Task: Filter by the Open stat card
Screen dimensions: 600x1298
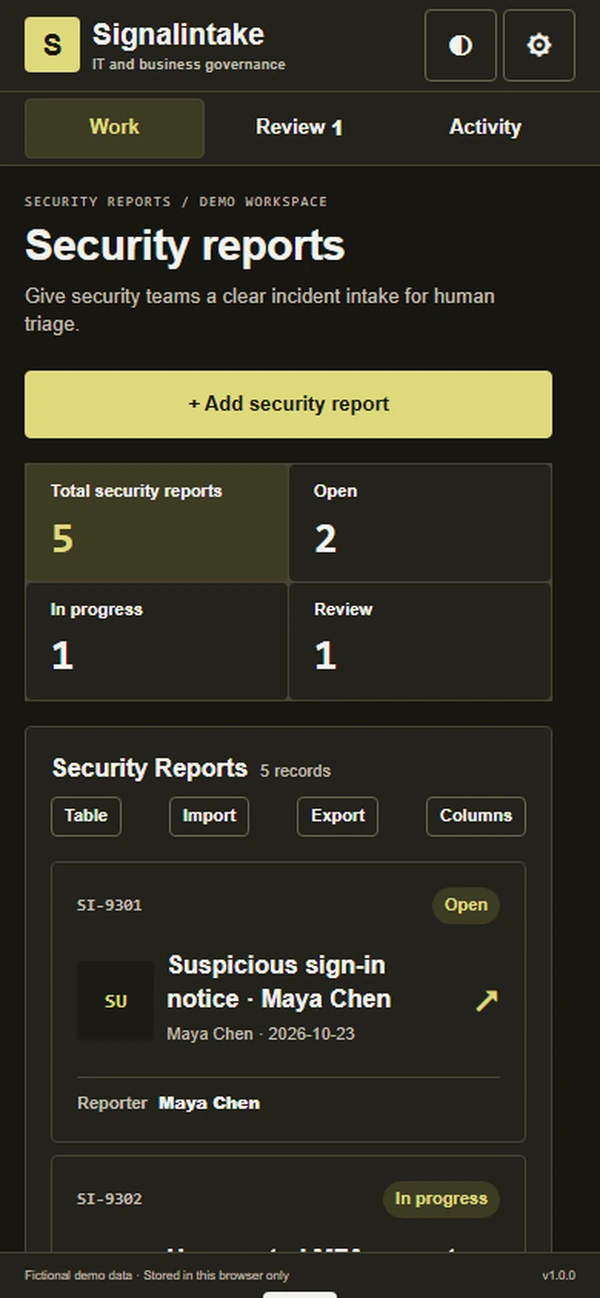Action: coord(420,522)
